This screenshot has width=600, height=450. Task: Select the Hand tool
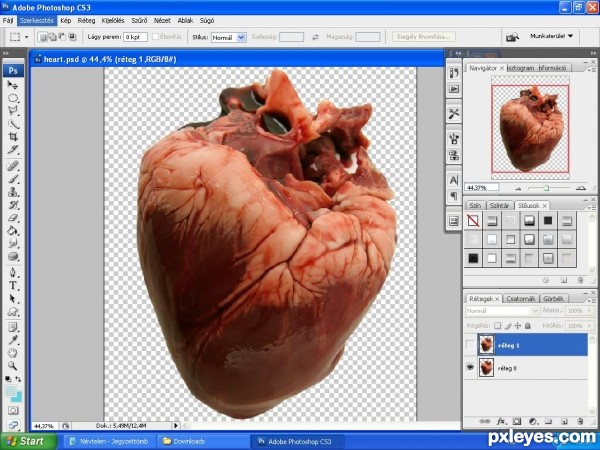coord(13,353)
